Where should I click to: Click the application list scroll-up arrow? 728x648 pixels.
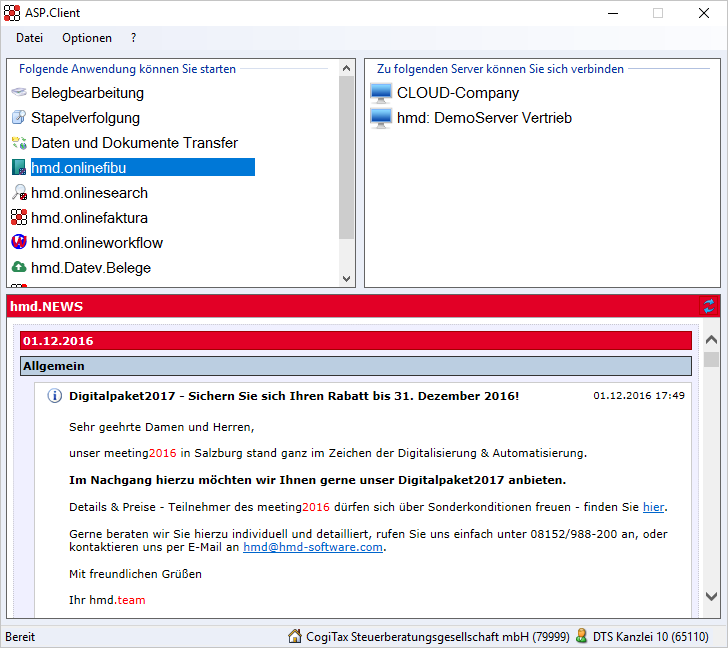(346, 69)
